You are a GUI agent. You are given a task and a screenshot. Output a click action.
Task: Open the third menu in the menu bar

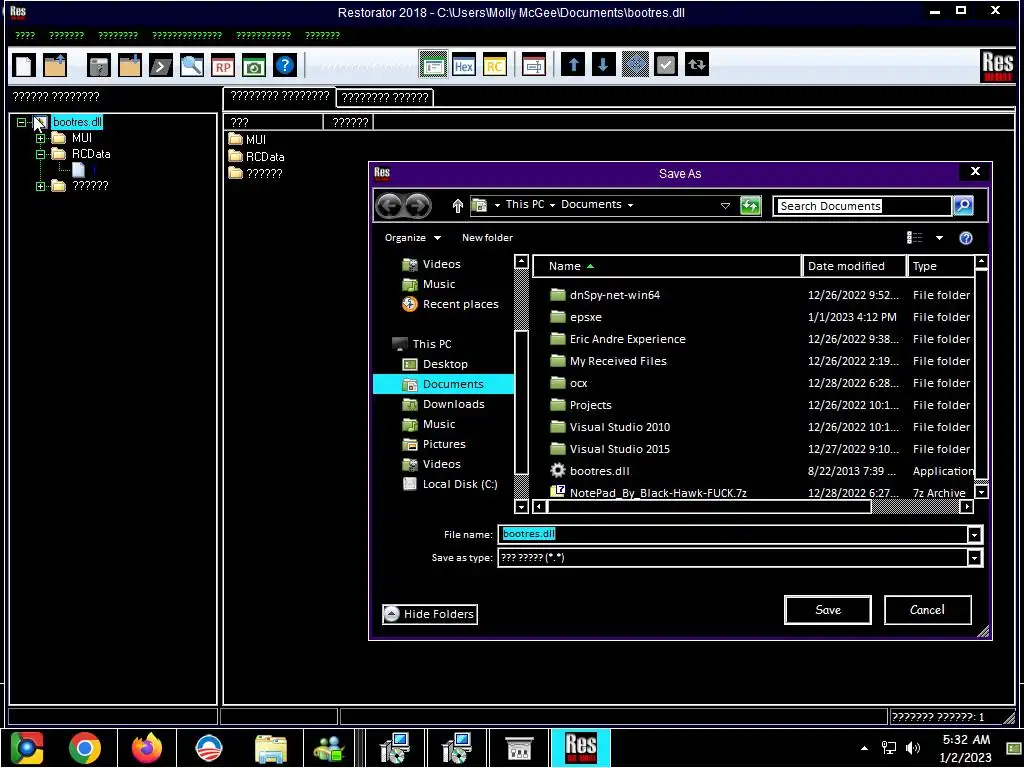pyautogui.click(x=118, y=35)
